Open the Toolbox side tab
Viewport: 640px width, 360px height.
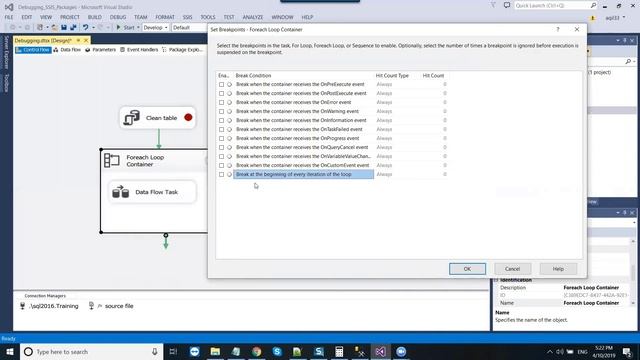(x=6, y=83)
